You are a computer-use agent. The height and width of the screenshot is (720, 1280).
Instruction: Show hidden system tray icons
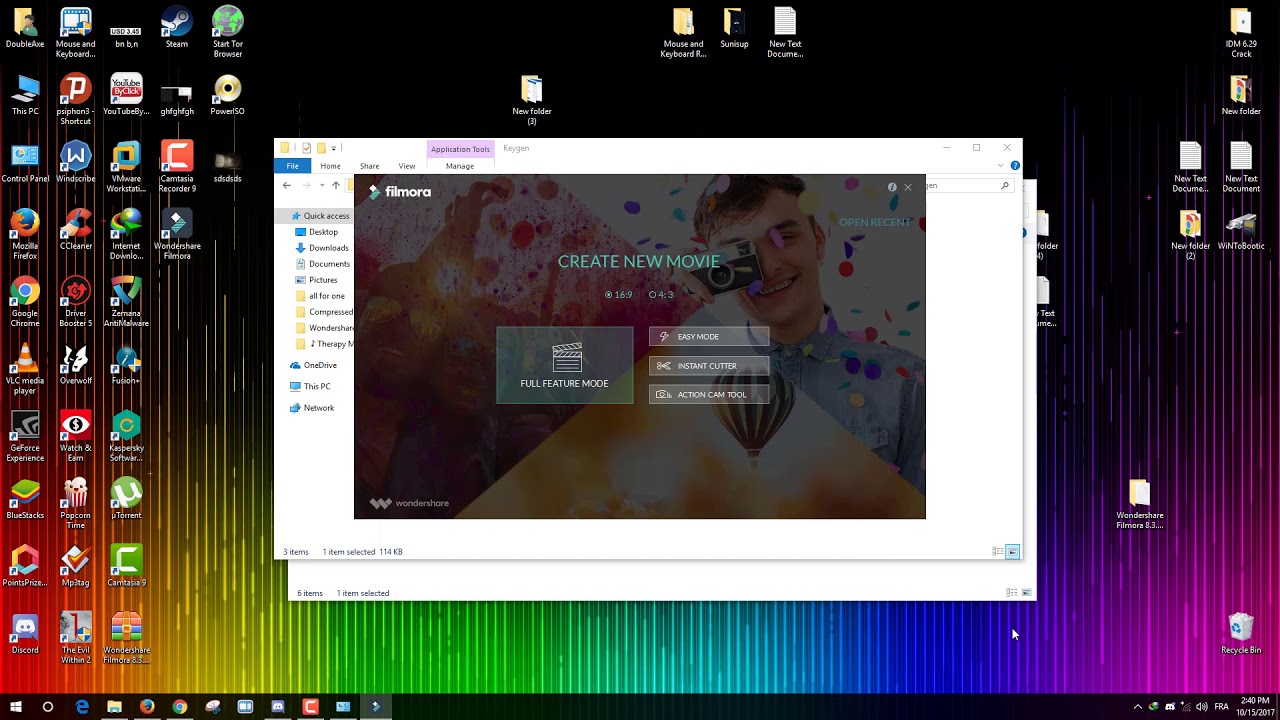click(x=1137, y=706)
